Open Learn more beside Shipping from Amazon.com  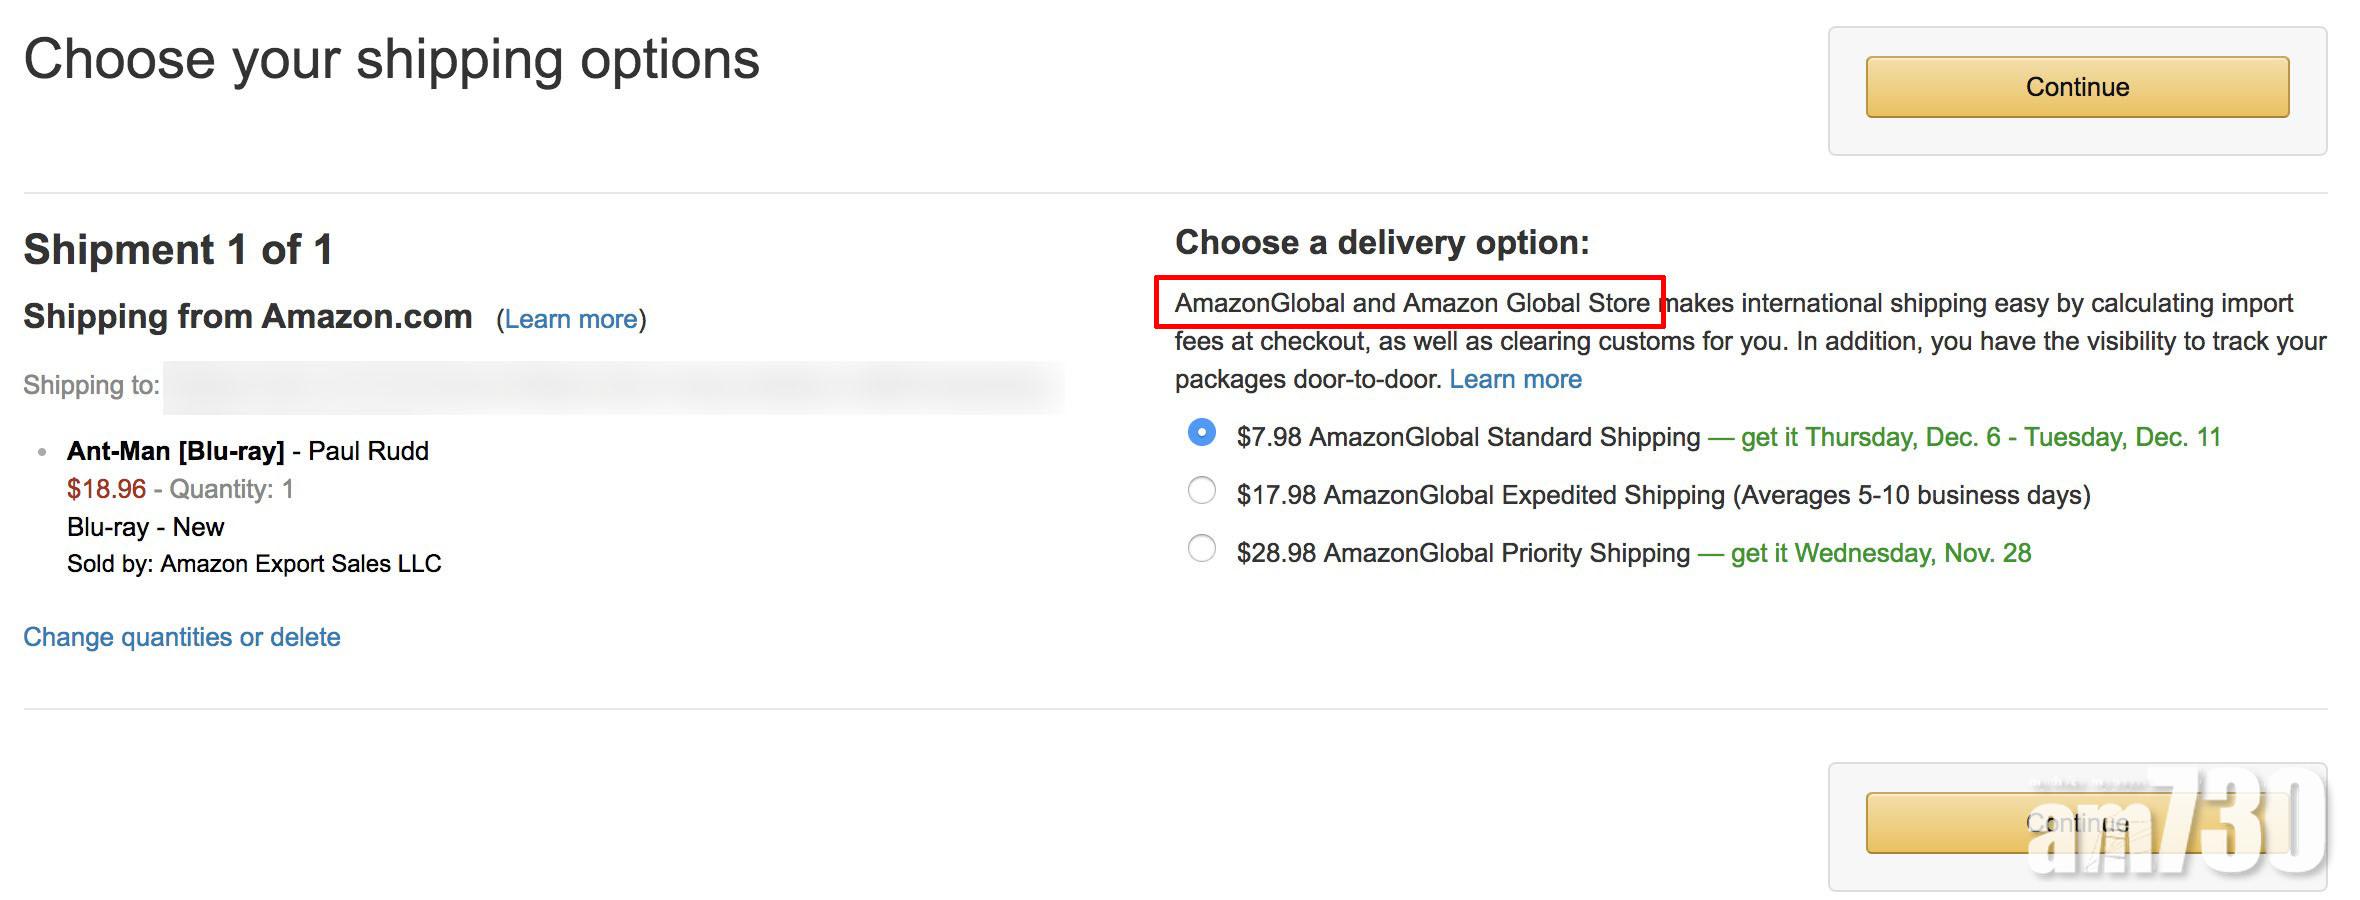[x=570, y=319]
